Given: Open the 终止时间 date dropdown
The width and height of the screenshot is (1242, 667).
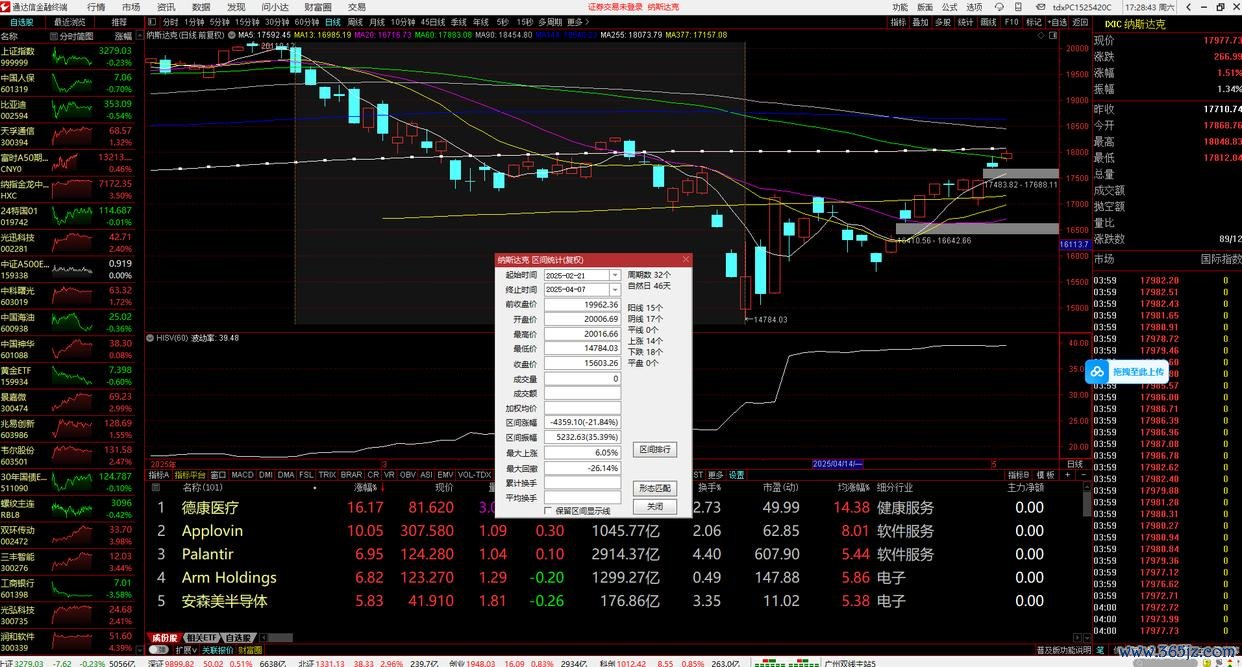Looking at the screenshot, I should (x=617, y=289).
